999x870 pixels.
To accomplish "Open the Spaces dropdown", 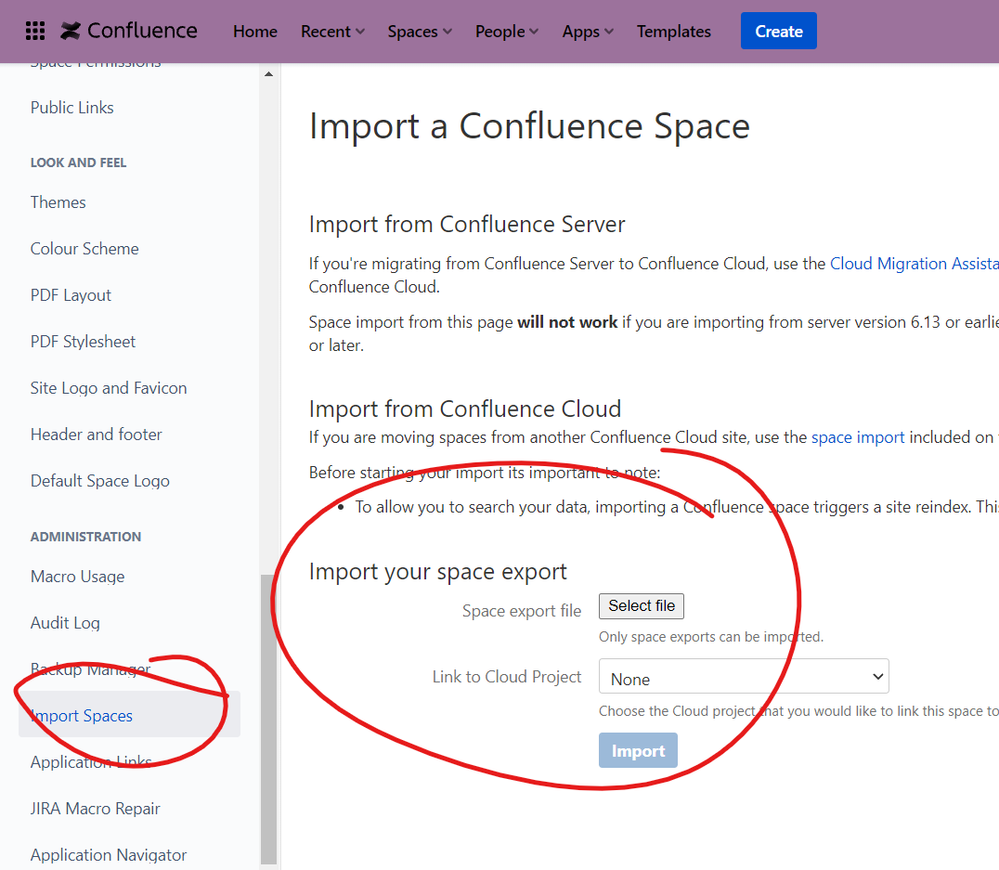I will click(x=418, y=31).
